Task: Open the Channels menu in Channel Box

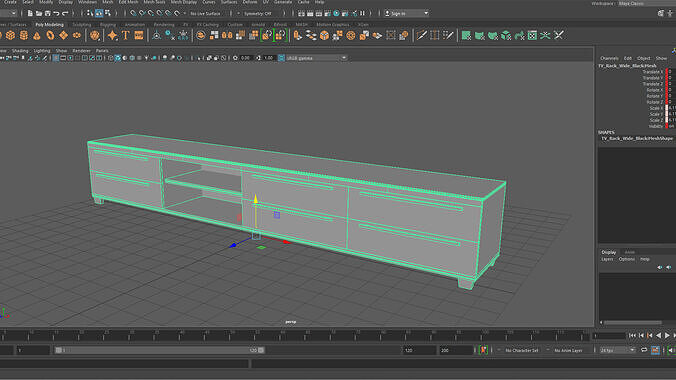Action: pyautogui.click(x=609, y=58)
